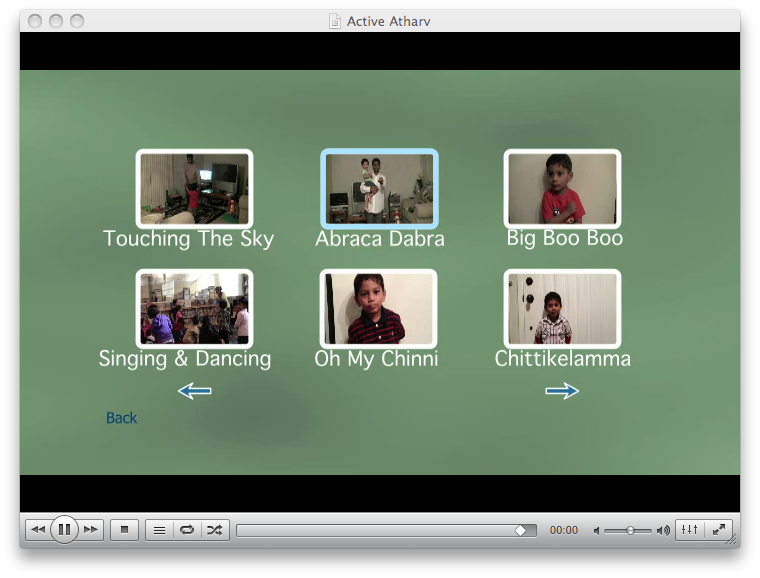This screenshot has width=760, height=578.
Task: Mute audio via the small speaker icon
Action: coord(596,531)
